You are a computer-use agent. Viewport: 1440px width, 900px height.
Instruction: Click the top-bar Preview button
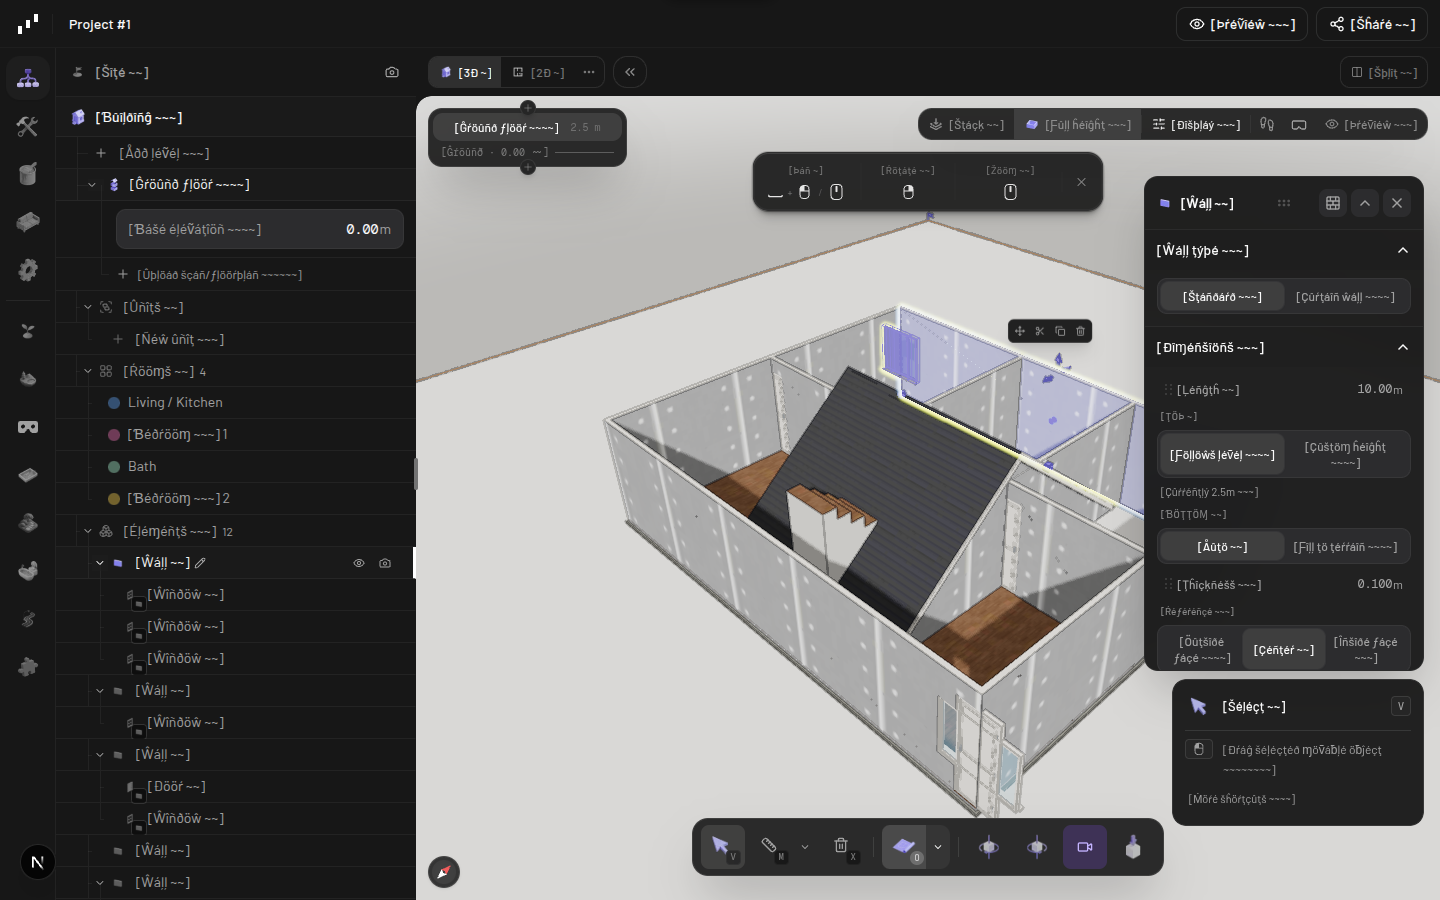click(1242, 24)
